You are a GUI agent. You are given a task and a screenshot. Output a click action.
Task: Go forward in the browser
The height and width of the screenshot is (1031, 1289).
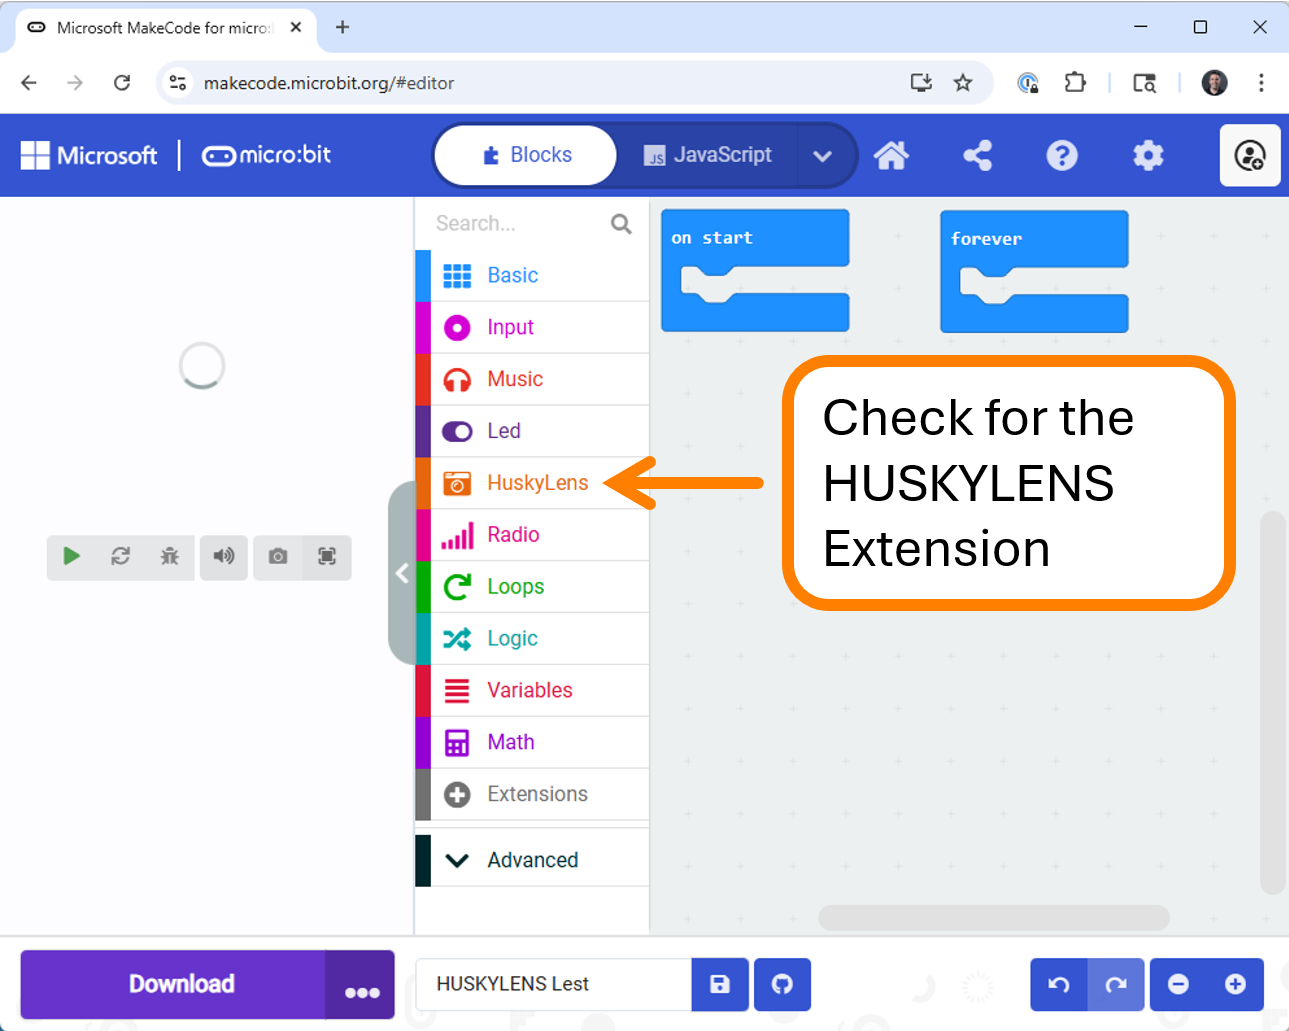tap(75, 83)
